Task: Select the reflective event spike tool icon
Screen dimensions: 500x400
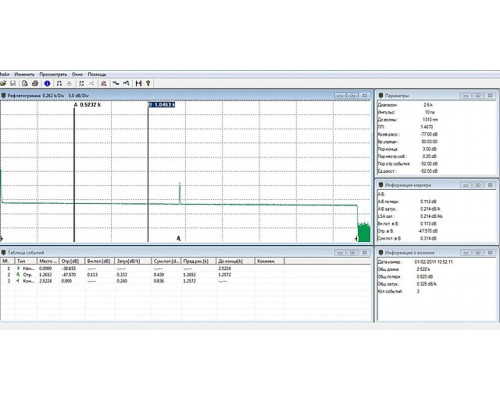Action: tap(126, 83)
